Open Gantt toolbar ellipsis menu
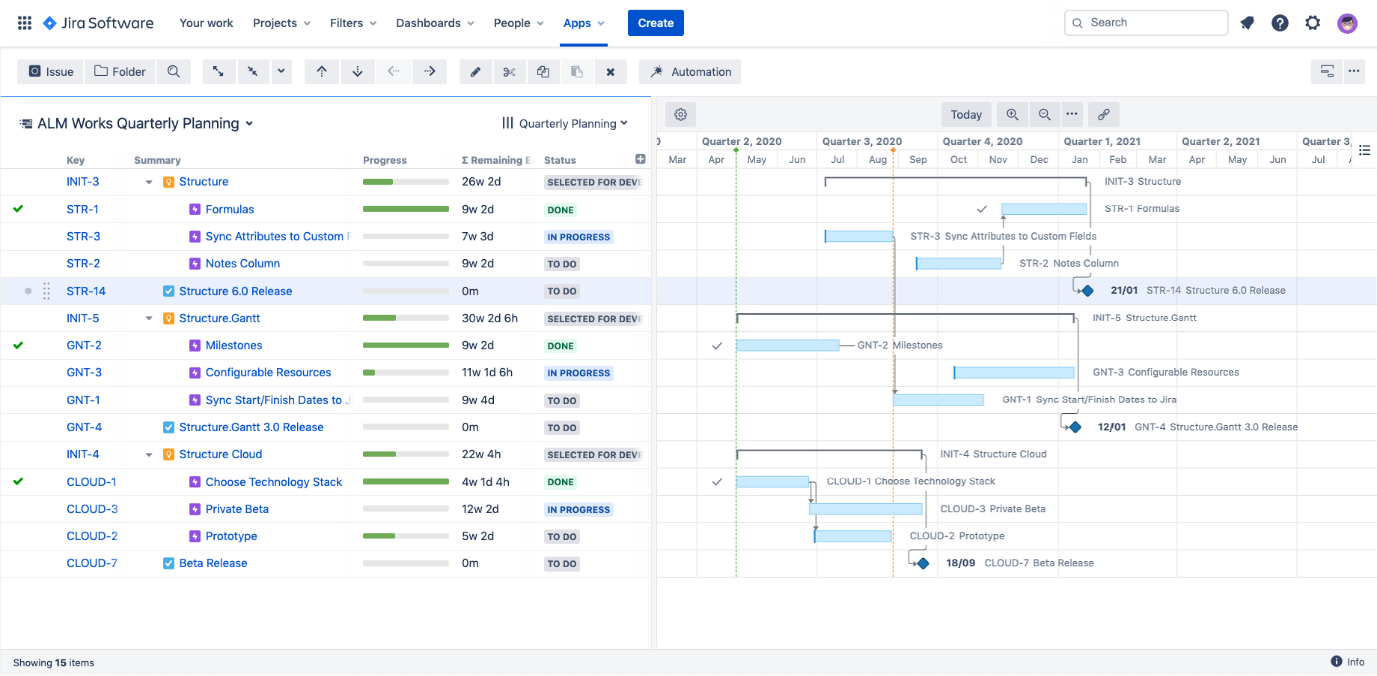 coord(1072,114)
